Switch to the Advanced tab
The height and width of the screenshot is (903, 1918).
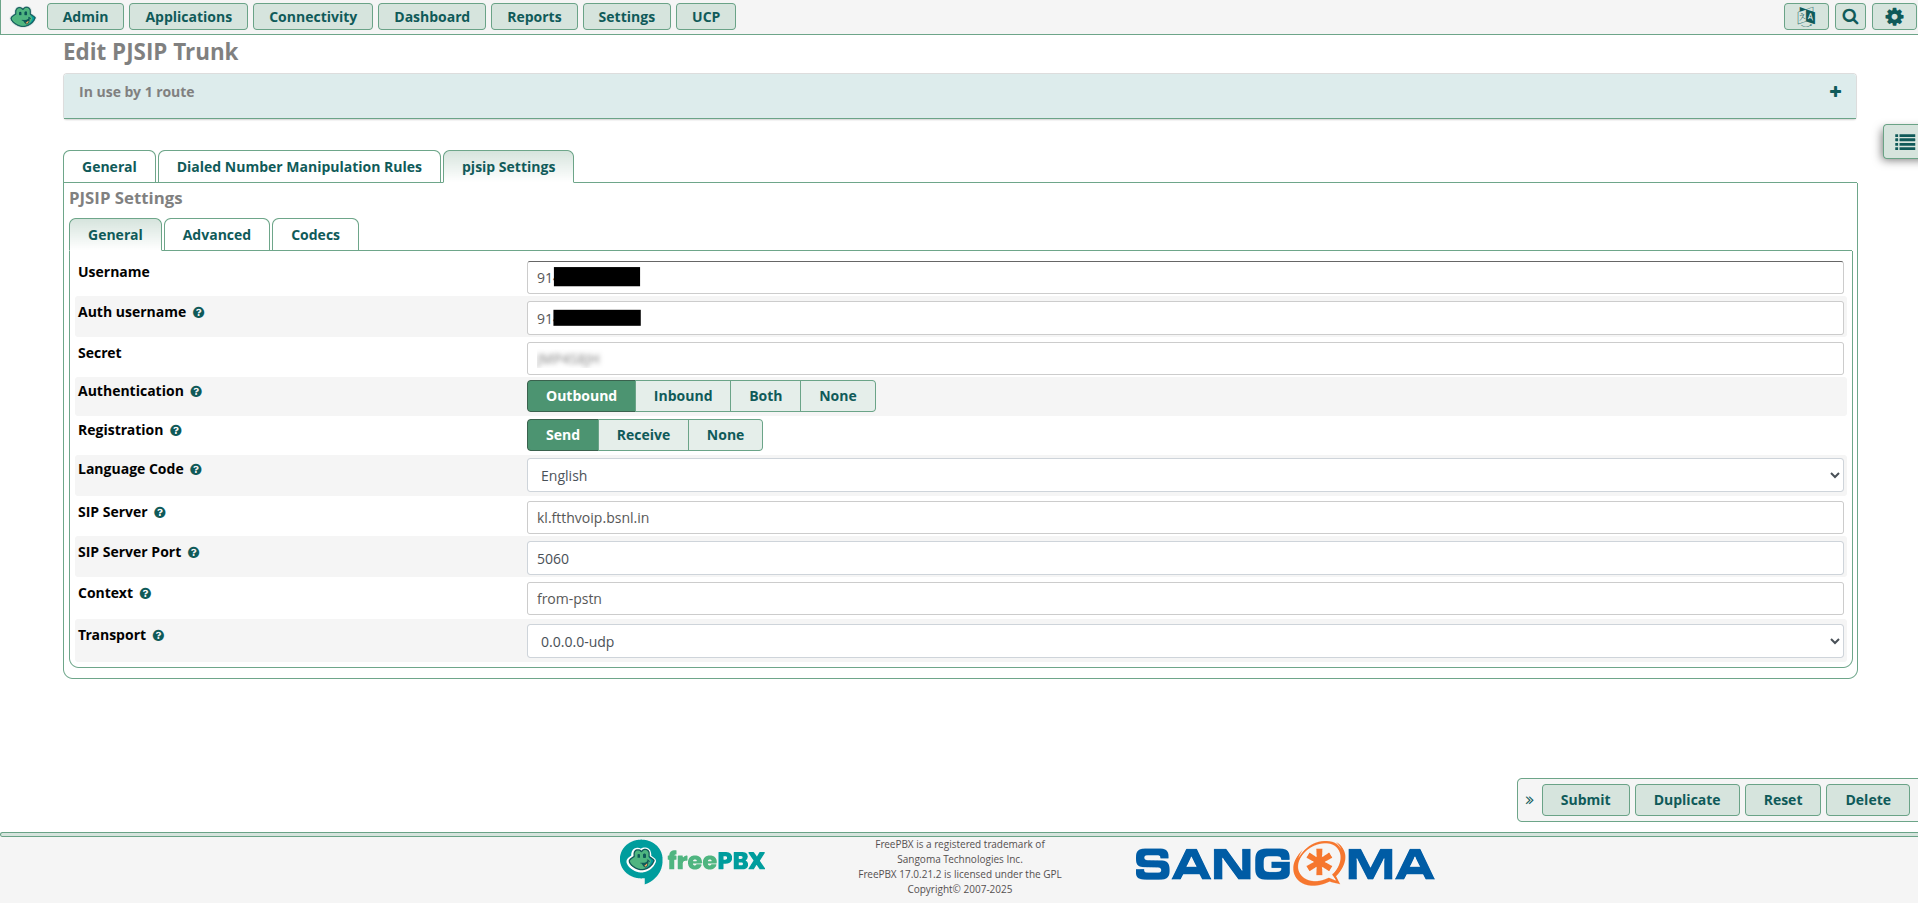[x=216, y=235]
